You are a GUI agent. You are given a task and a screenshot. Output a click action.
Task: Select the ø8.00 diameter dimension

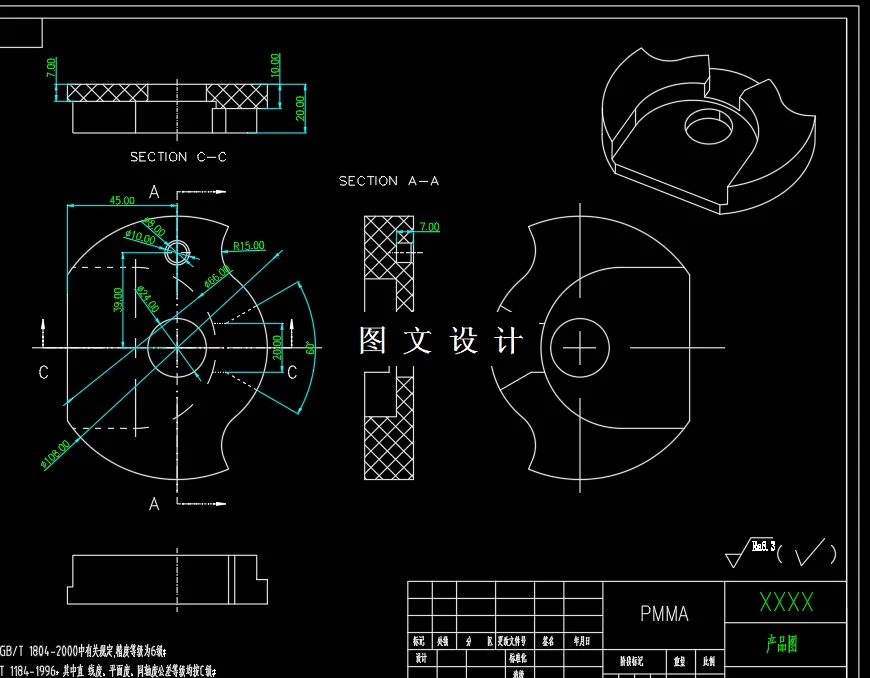(x=154, y=226)
